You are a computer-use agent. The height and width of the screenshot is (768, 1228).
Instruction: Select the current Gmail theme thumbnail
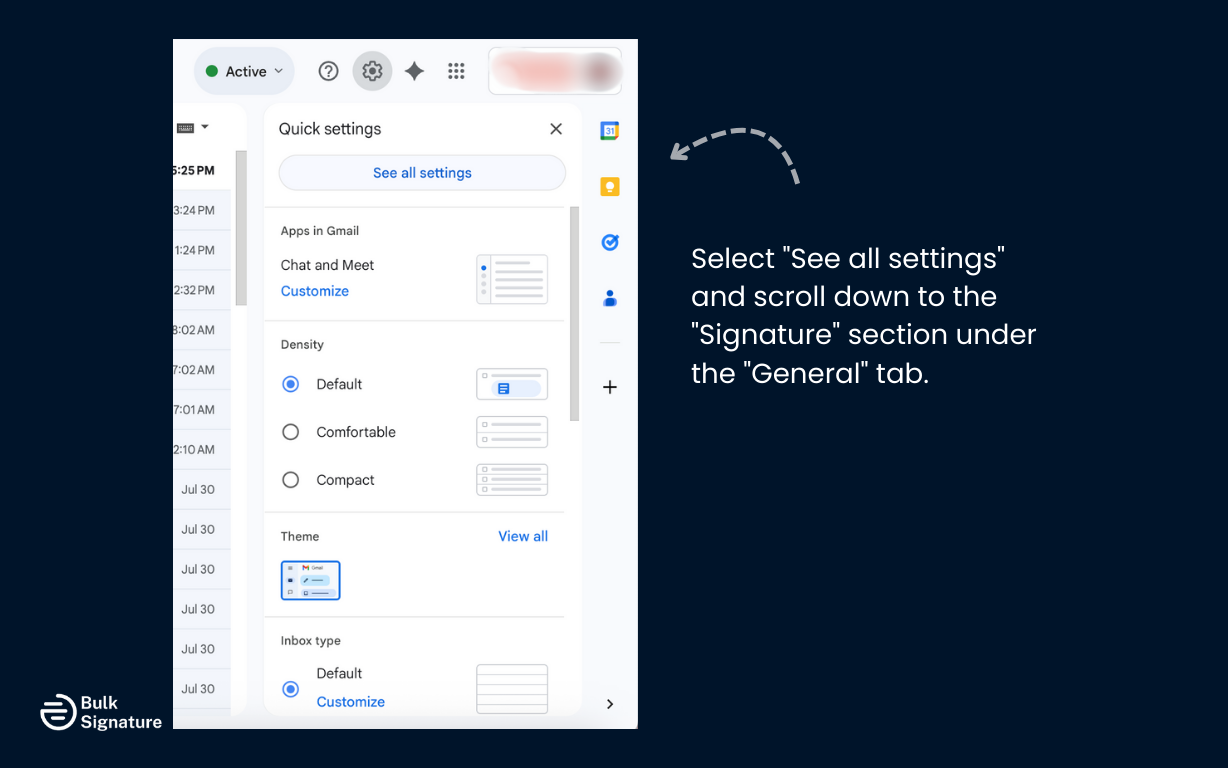coord(310,580)
